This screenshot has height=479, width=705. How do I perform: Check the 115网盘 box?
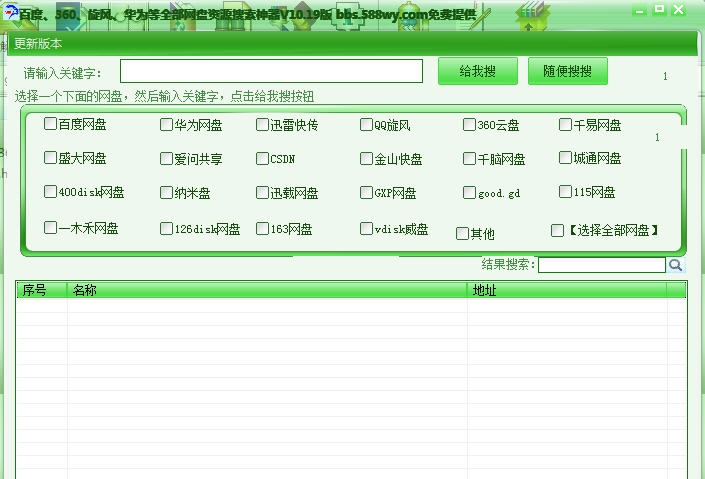click(565, 192)
